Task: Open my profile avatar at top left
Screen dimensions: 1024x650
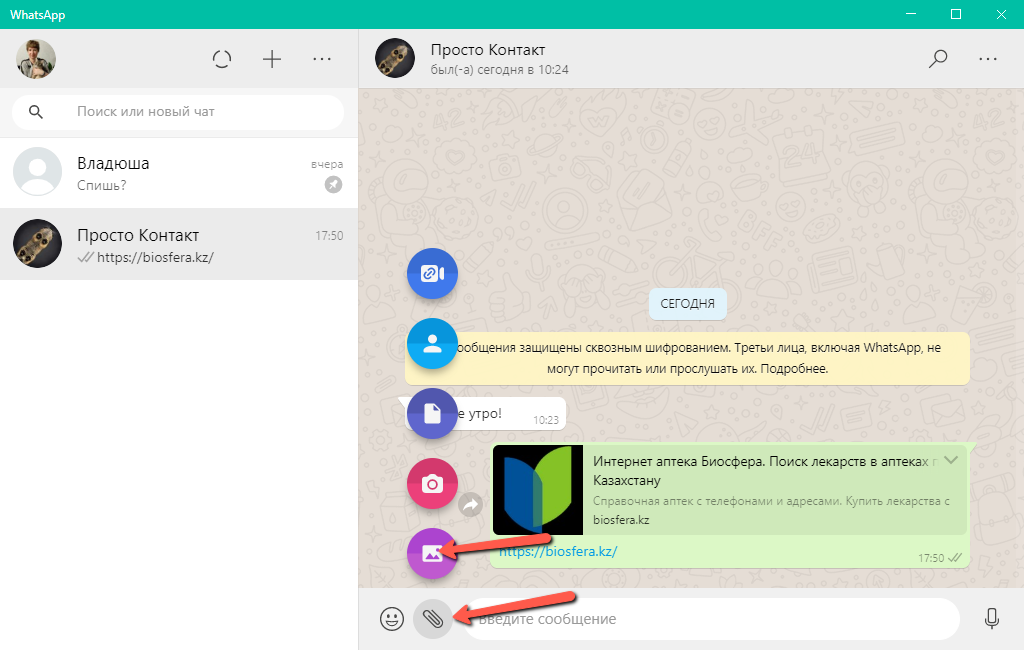Action: tap(36, 59)
